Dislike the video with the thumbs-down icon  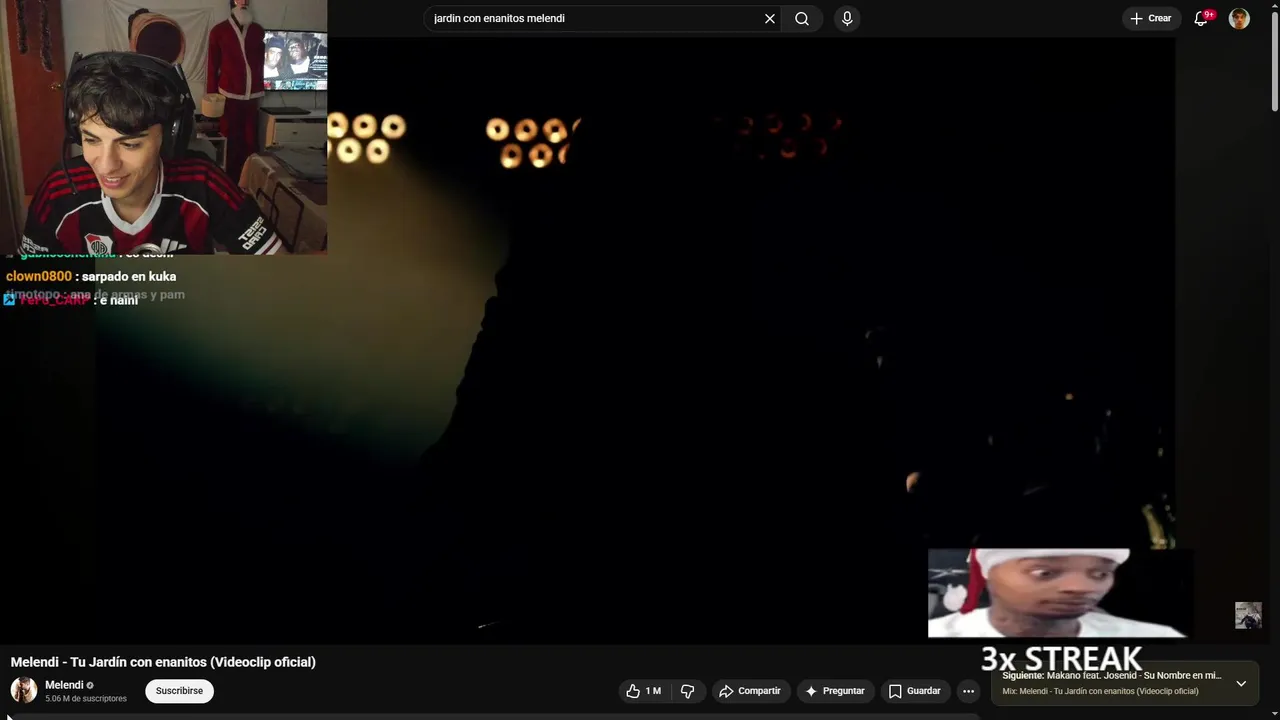tap(687, 691)
